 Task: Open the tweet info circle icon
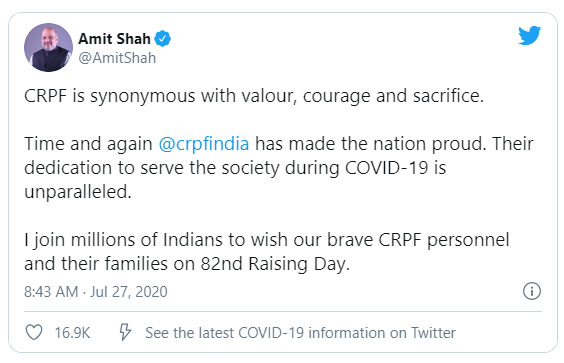pyautogui.click(x=532, y=291)
